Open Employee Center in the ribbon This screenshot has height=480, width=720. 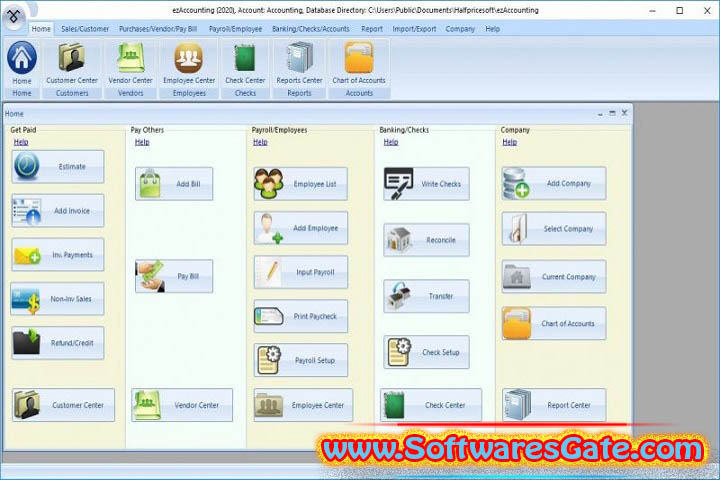189,63
